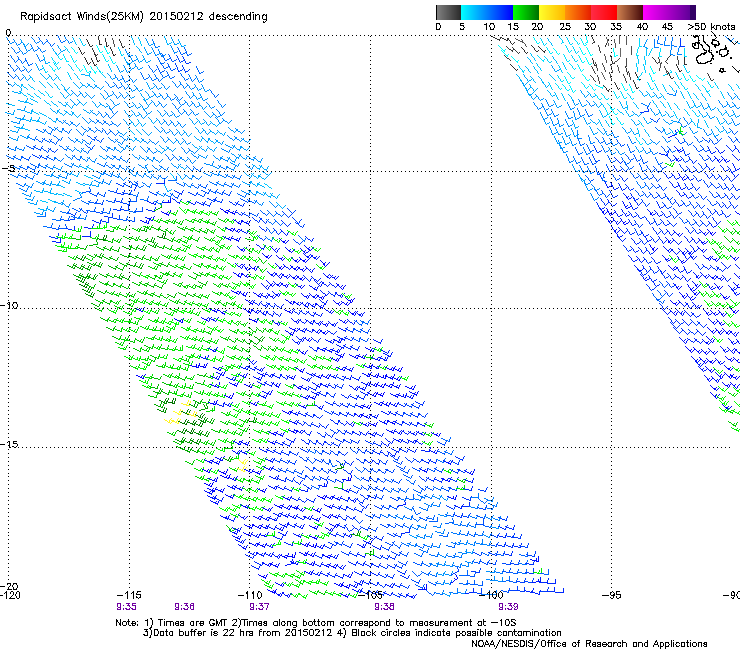The image size is (740, 650).
Task: Click the purple time label "9:37"
Action: (259, 607)
